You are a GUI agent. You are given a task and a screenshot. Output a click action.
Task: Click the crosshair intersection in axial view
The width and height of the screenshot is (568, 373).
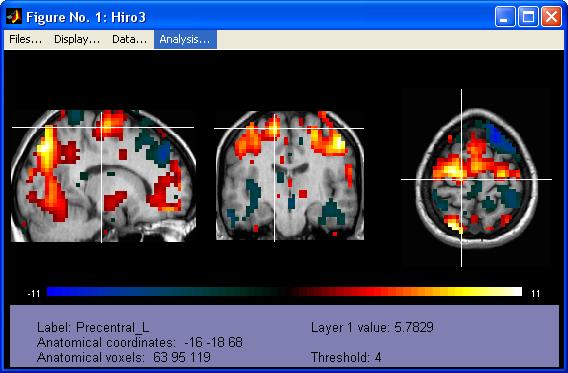[x=462, y=179]
